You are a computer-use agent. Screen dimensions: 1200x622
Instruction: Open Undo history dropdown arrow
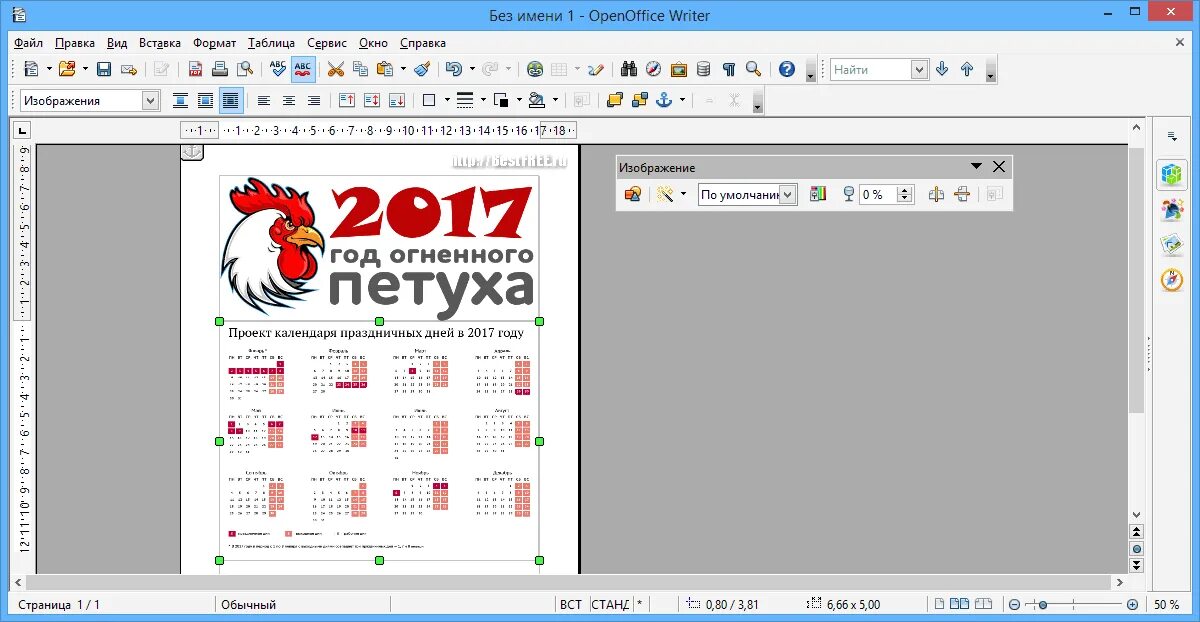[x=471, y=69]
